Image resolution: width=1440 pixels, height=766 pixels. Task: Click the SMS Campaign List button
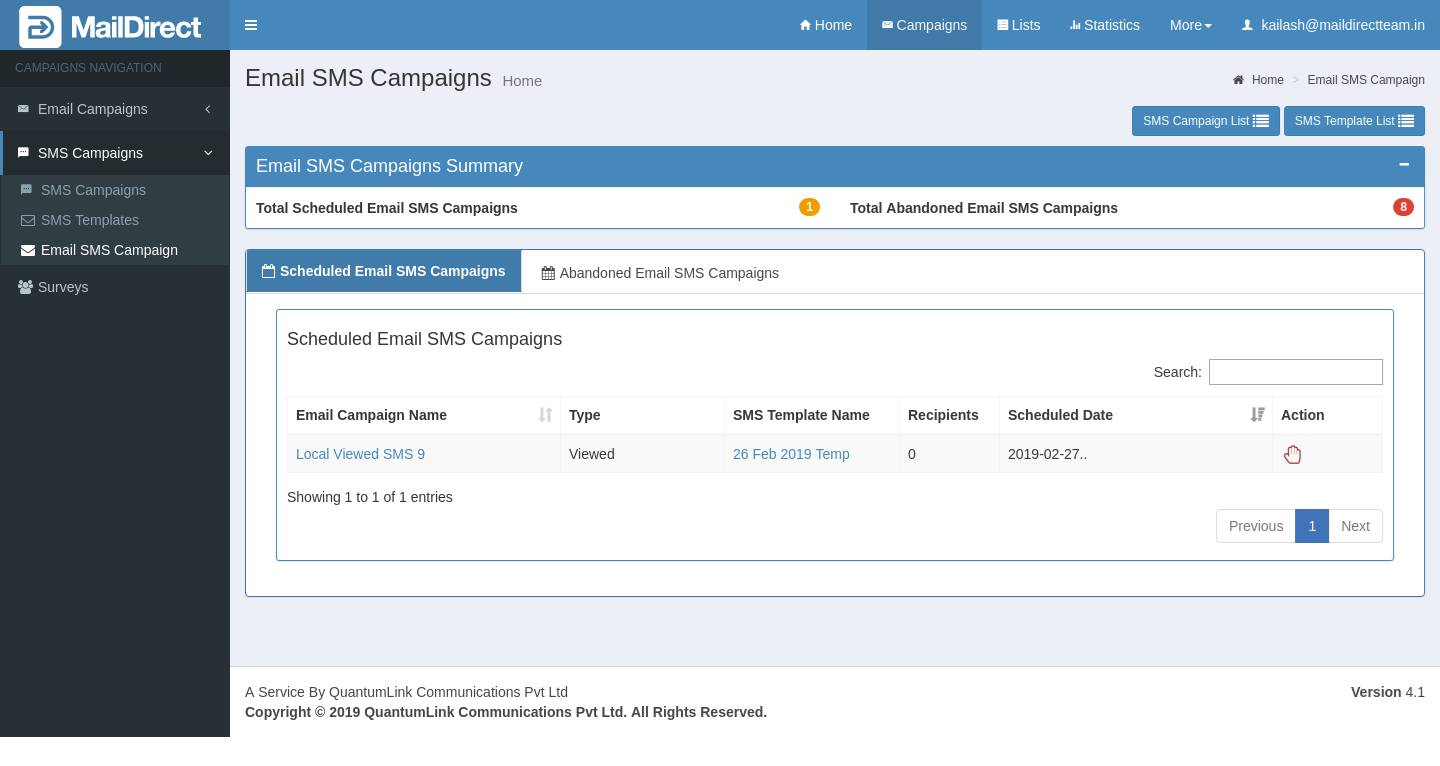[x=1205, y=121]
